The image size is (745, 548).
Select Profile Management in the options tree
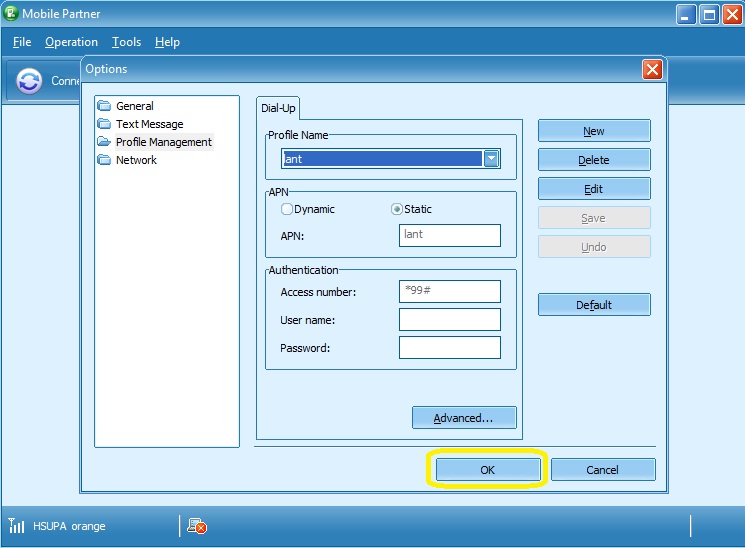[x=163, y=142]
